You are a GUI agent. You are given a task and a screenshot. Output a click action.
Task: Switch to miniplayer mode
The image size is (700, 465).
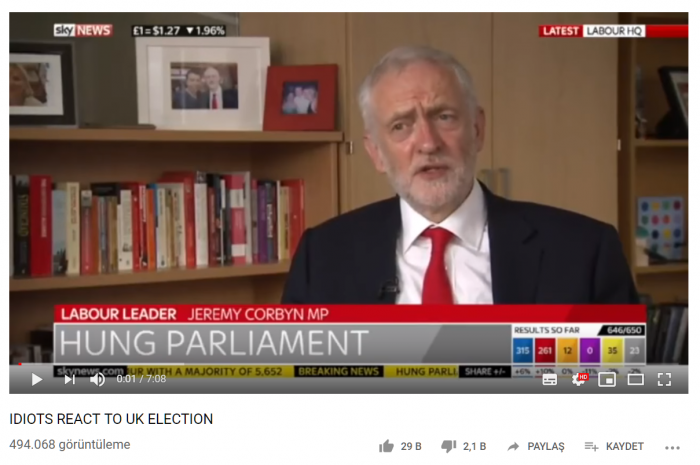coord(607,380)
